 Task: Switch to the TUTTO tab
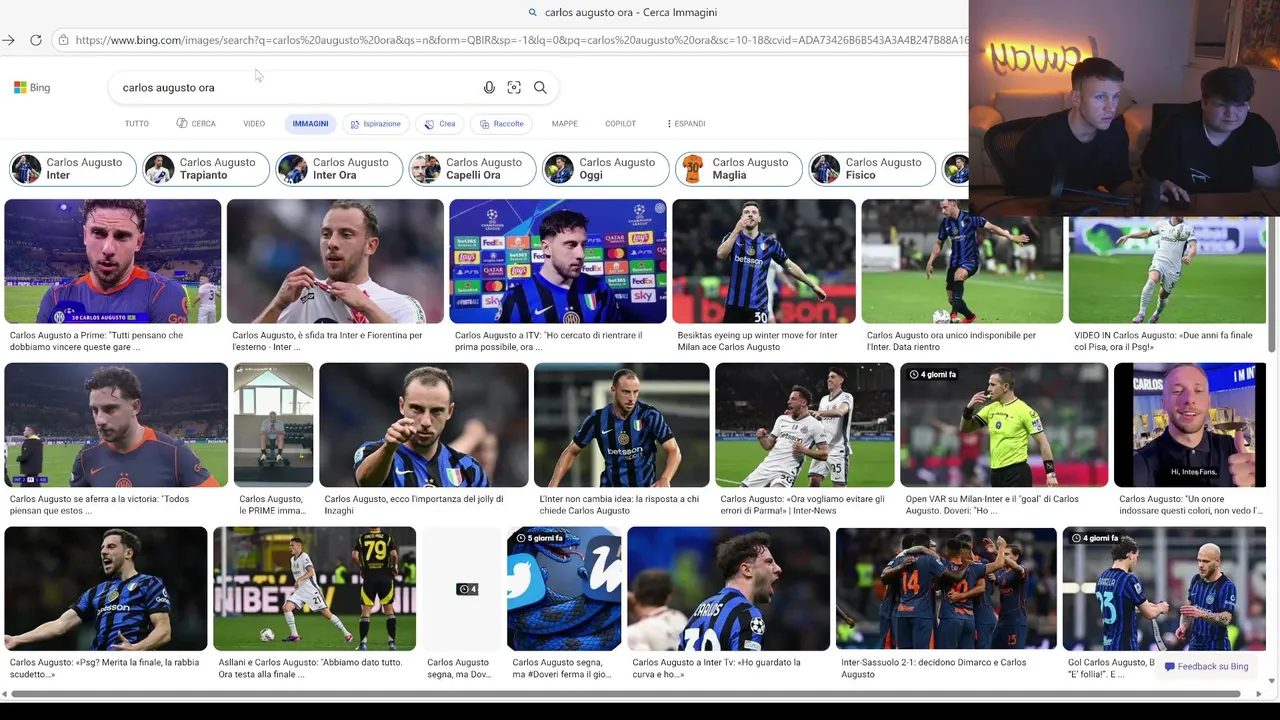click(x=137, y=124)
